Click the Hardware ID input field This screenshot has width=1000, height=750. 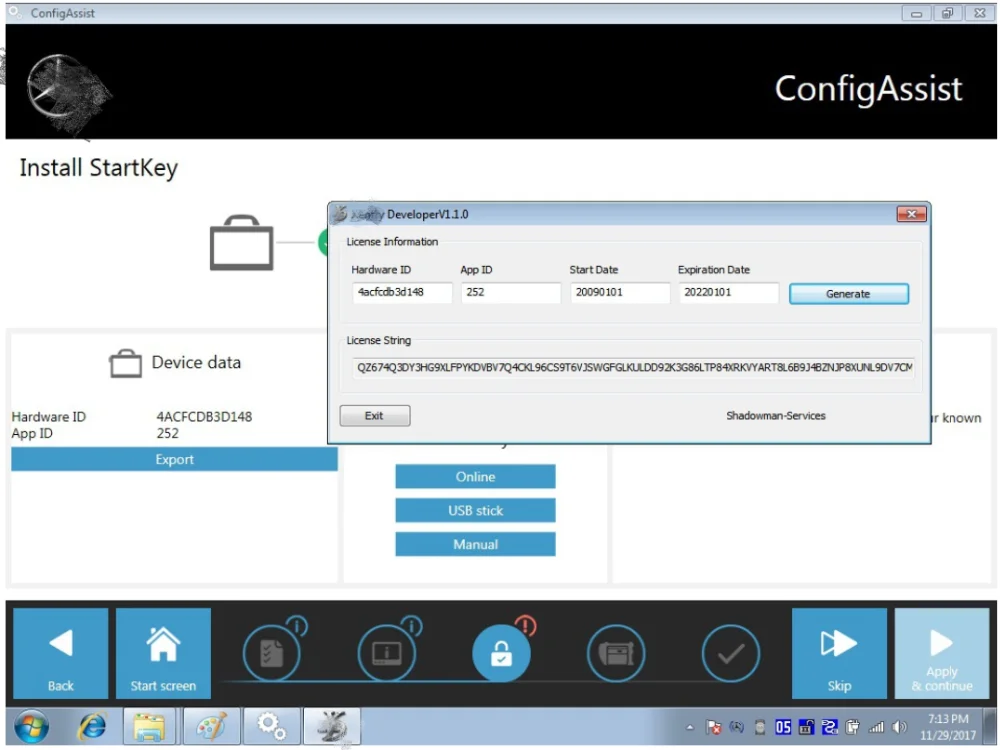coord(402,293)
